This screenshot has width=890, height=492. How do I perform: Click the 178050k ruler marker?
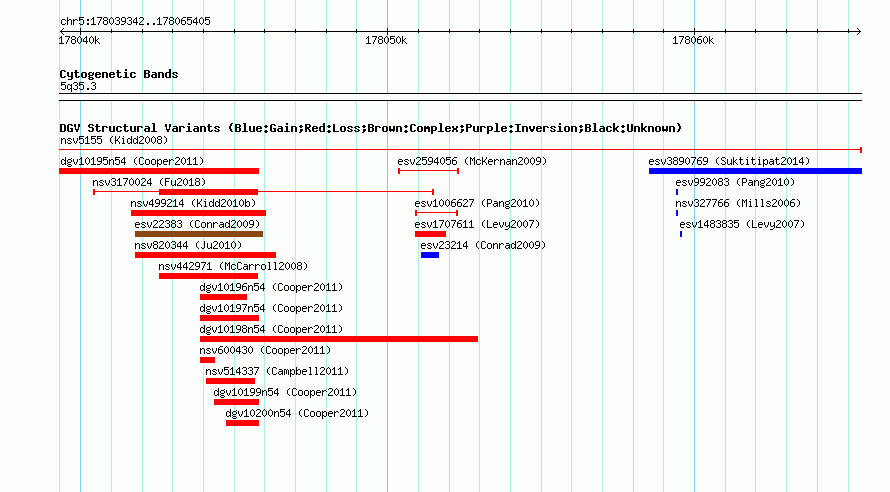[386, 40]
